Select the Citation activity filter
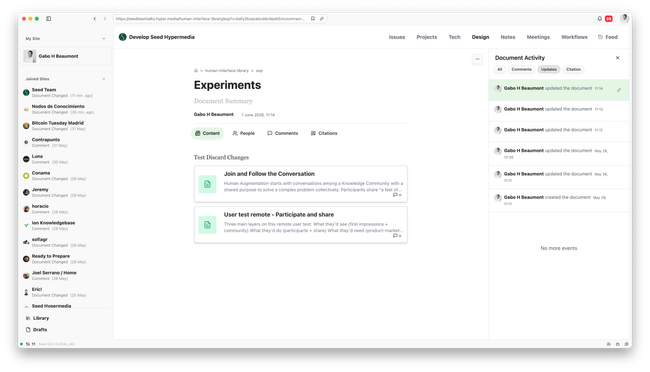 [573, 69]
